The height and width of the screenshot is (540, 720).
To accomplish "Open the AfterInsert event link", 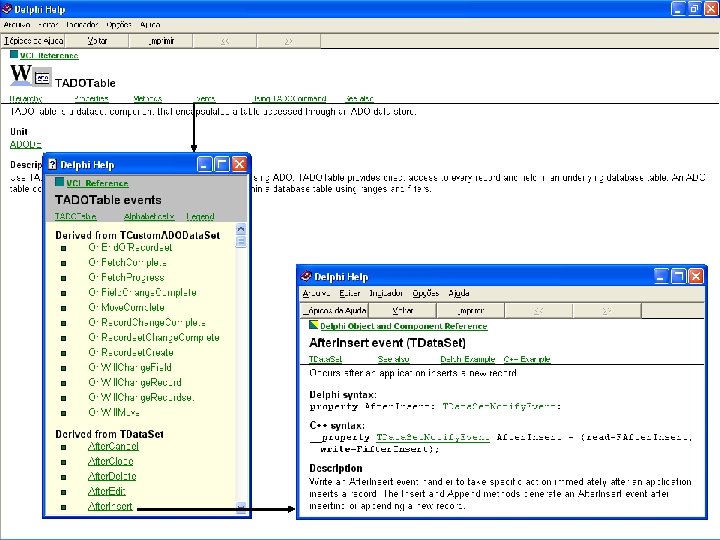I will 110,506.
